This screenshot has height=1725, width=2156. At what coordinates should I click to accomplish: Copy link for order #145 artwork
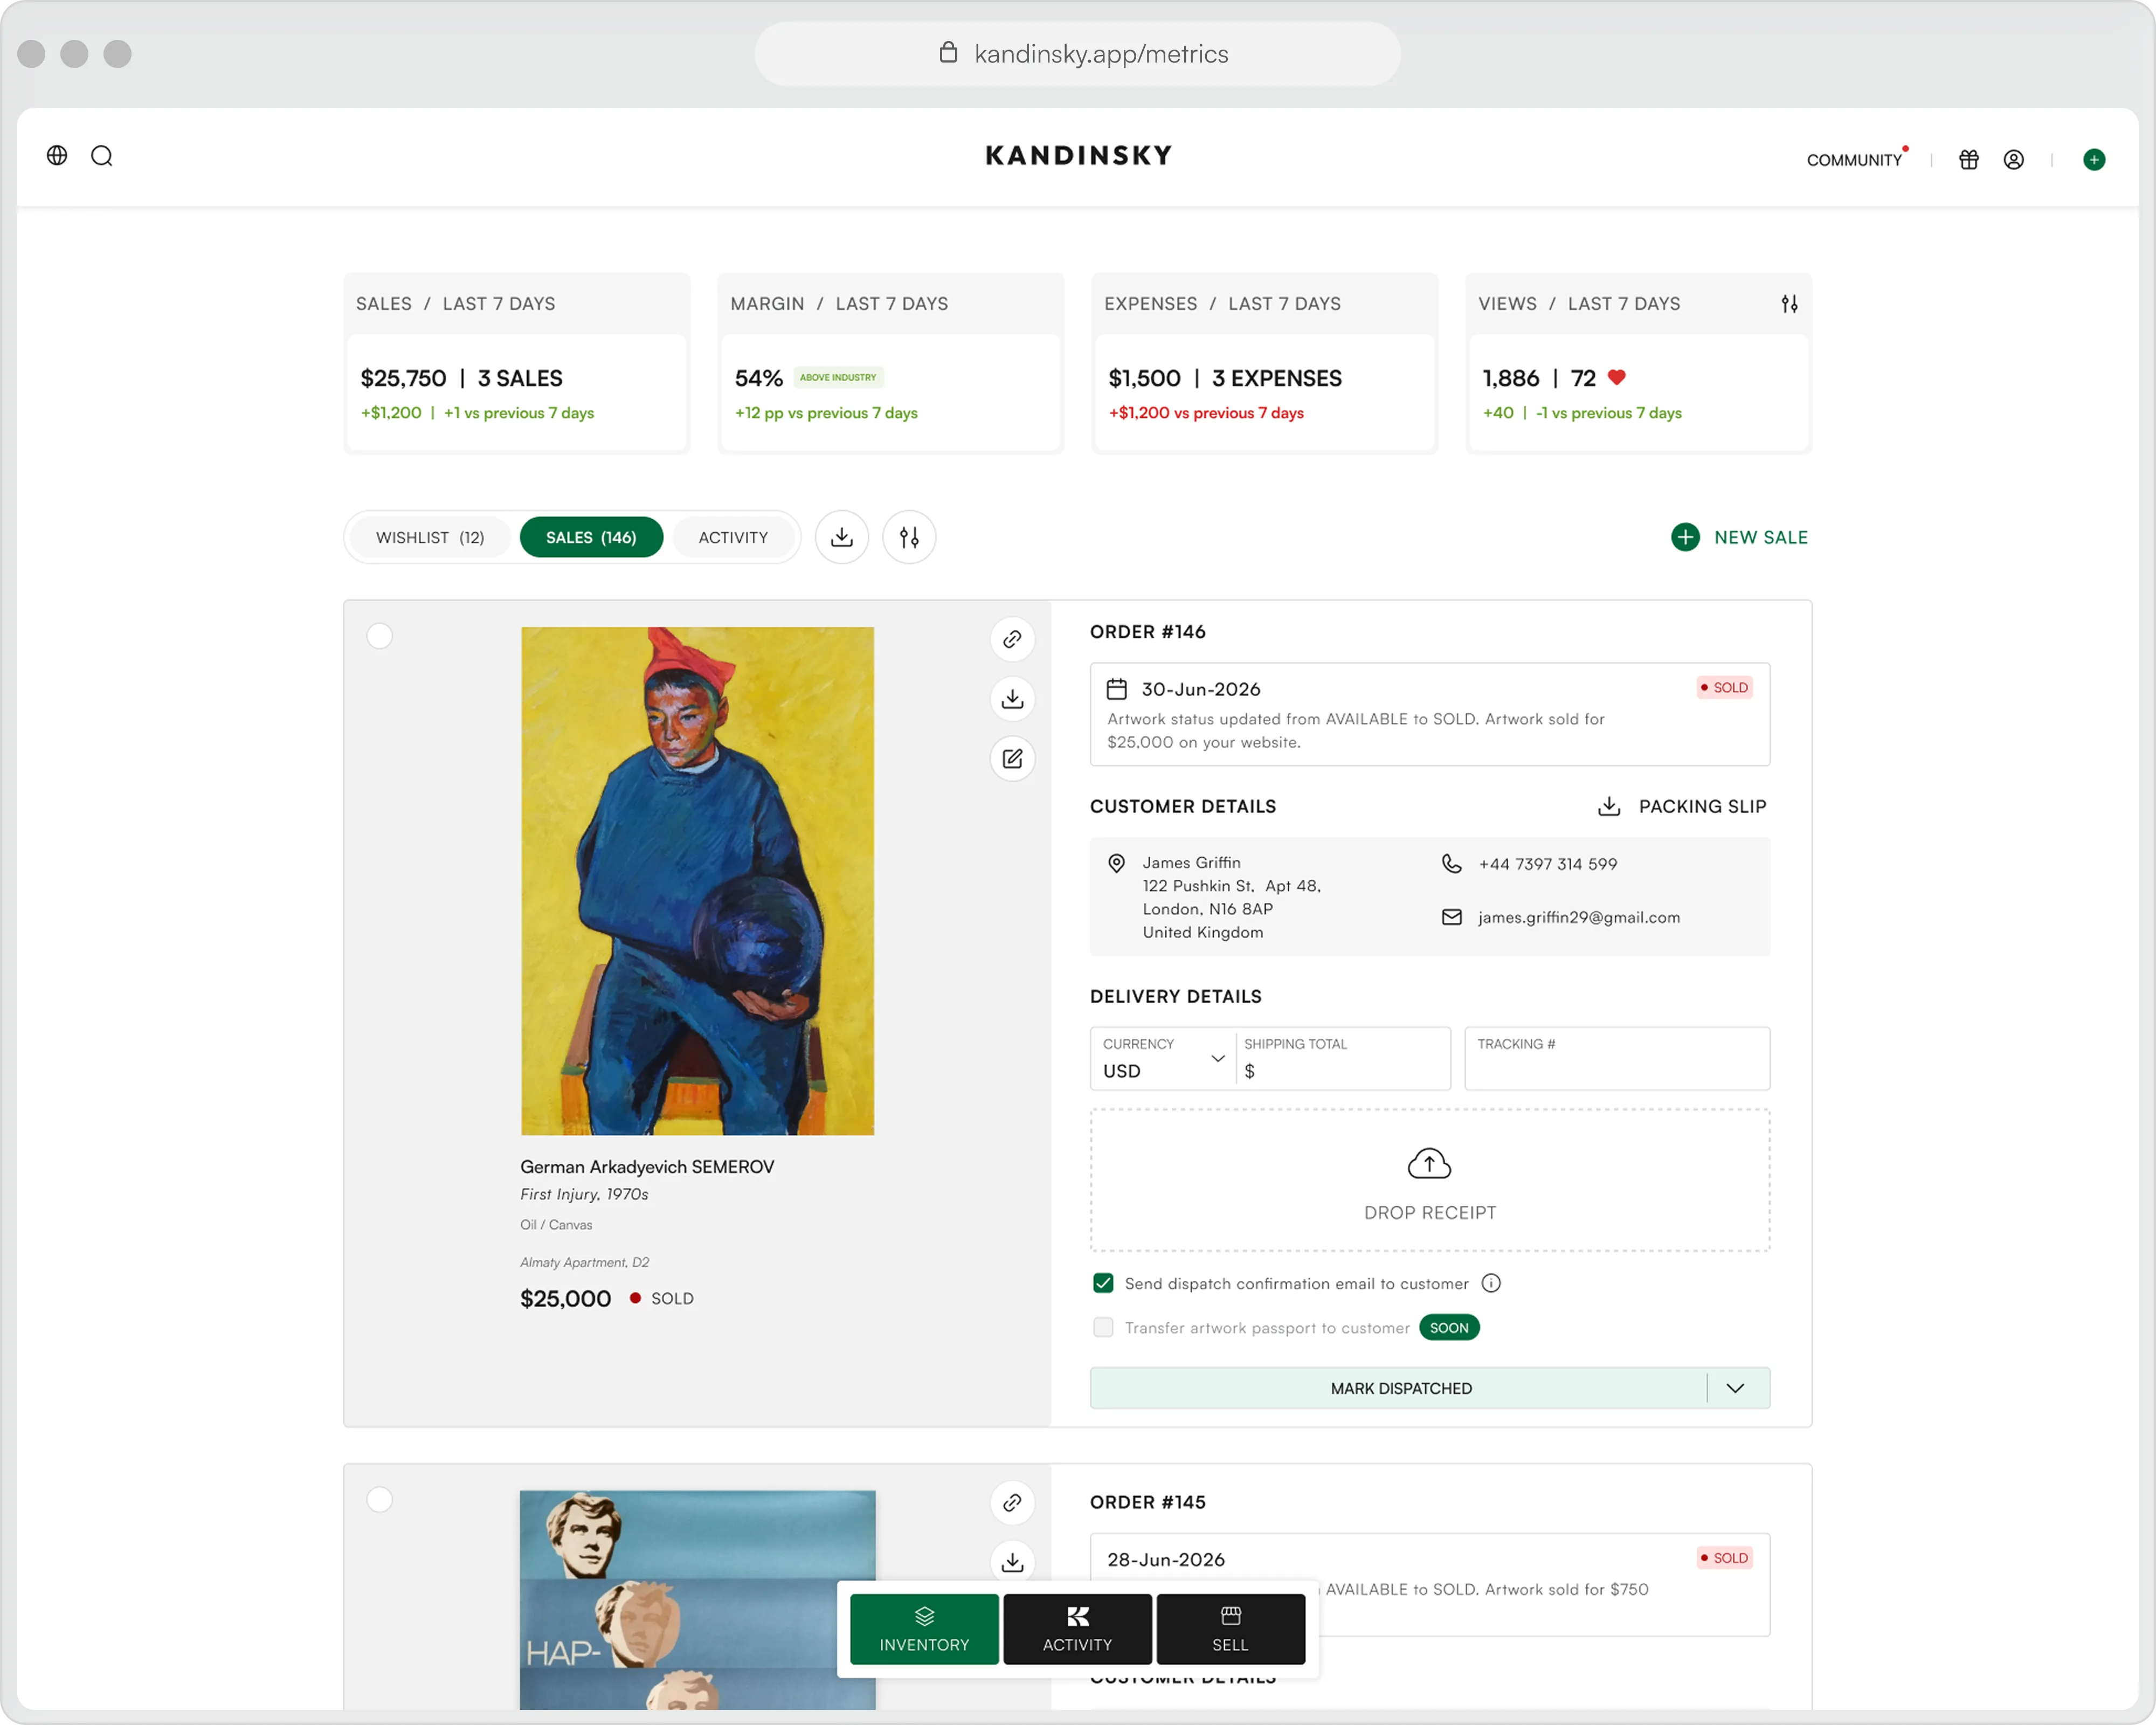point(1012,1502)
